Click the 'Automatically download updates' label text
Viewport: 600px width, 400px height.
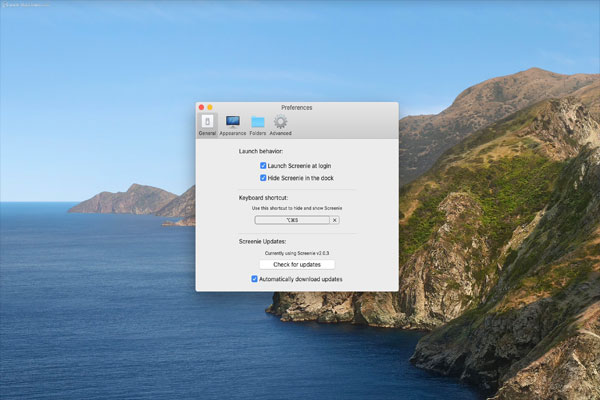click(x=302, y=279)
